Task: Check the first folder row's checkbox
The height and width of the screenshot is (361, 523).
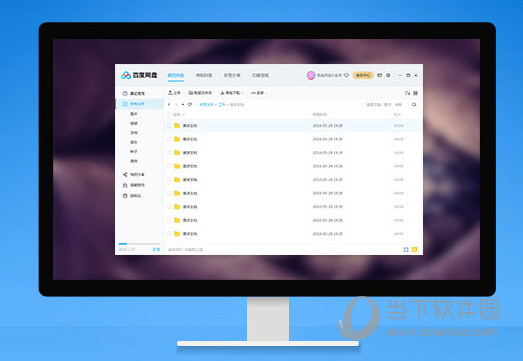Action: tap(169, 125)
